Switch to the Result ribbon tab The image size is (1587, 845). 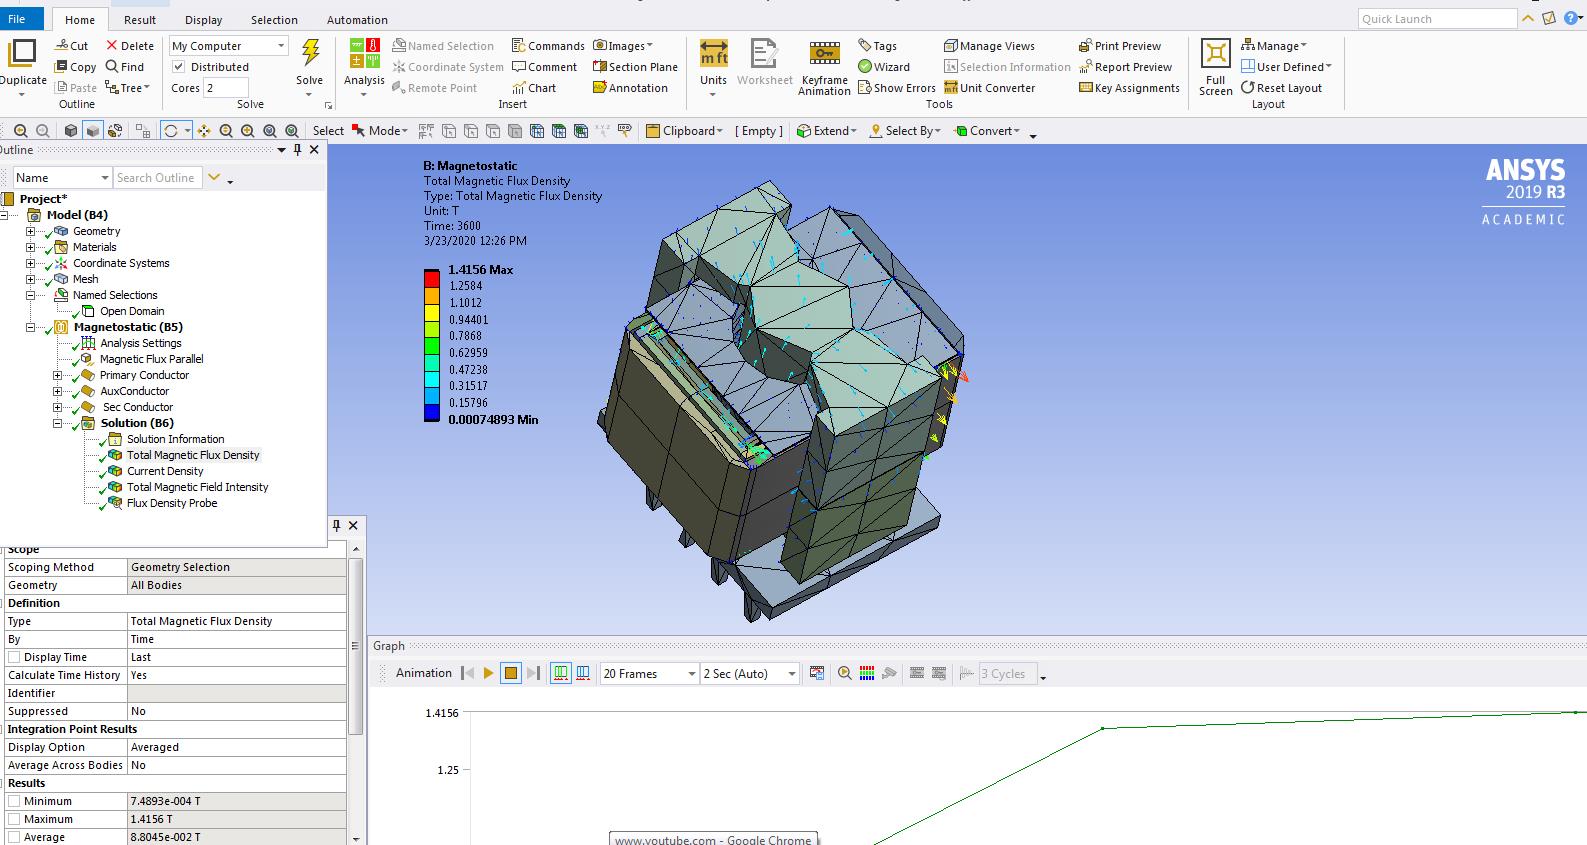(x=140, y=20)
